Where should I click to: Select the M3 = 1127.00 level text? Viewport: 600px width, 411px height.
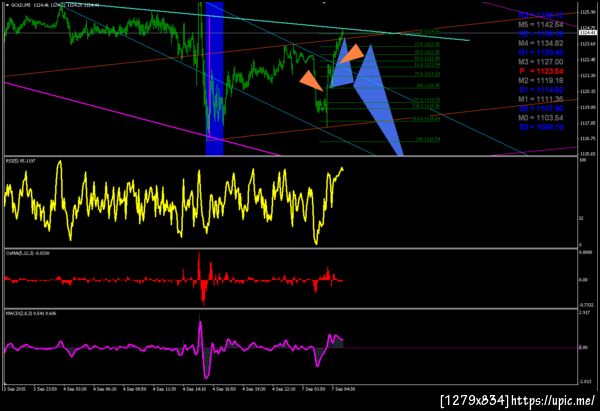tap(541, 62)
